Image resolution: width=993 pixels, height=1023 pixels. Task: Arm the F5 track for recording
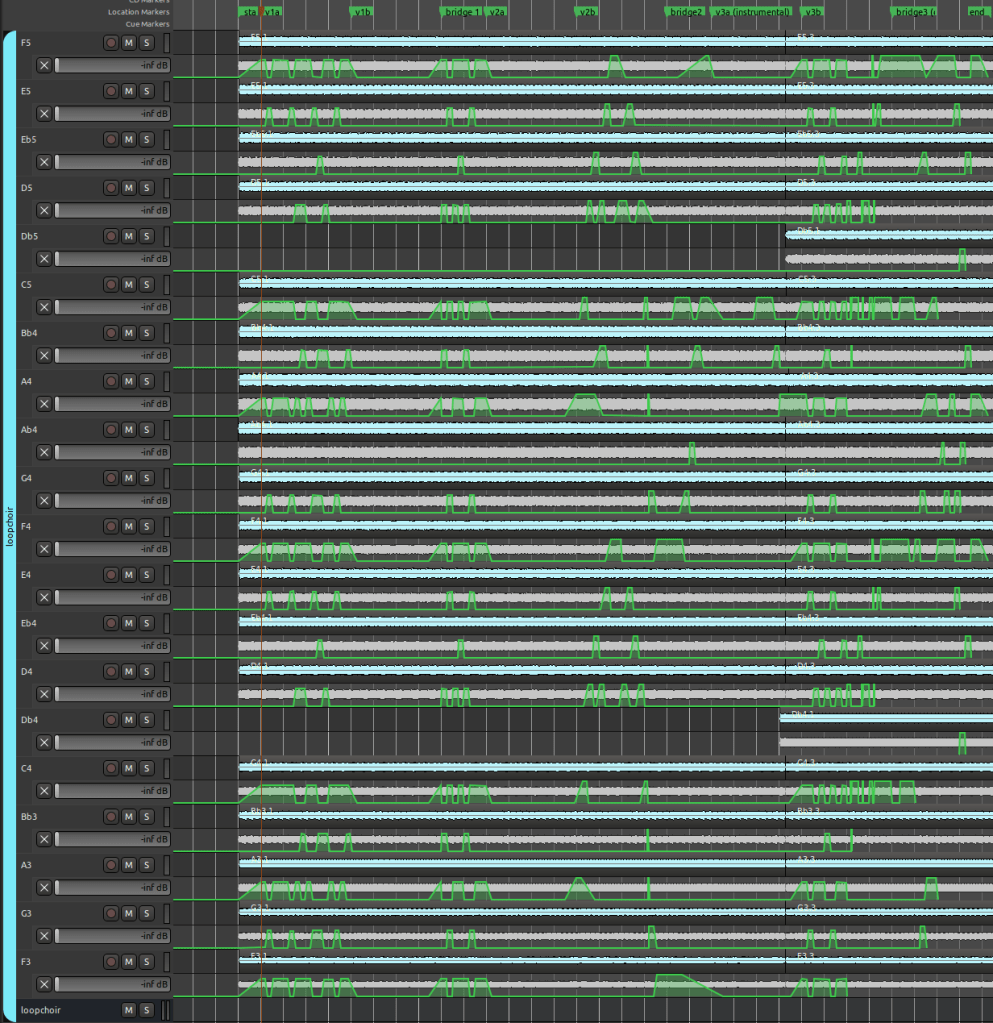coord(111,43)
